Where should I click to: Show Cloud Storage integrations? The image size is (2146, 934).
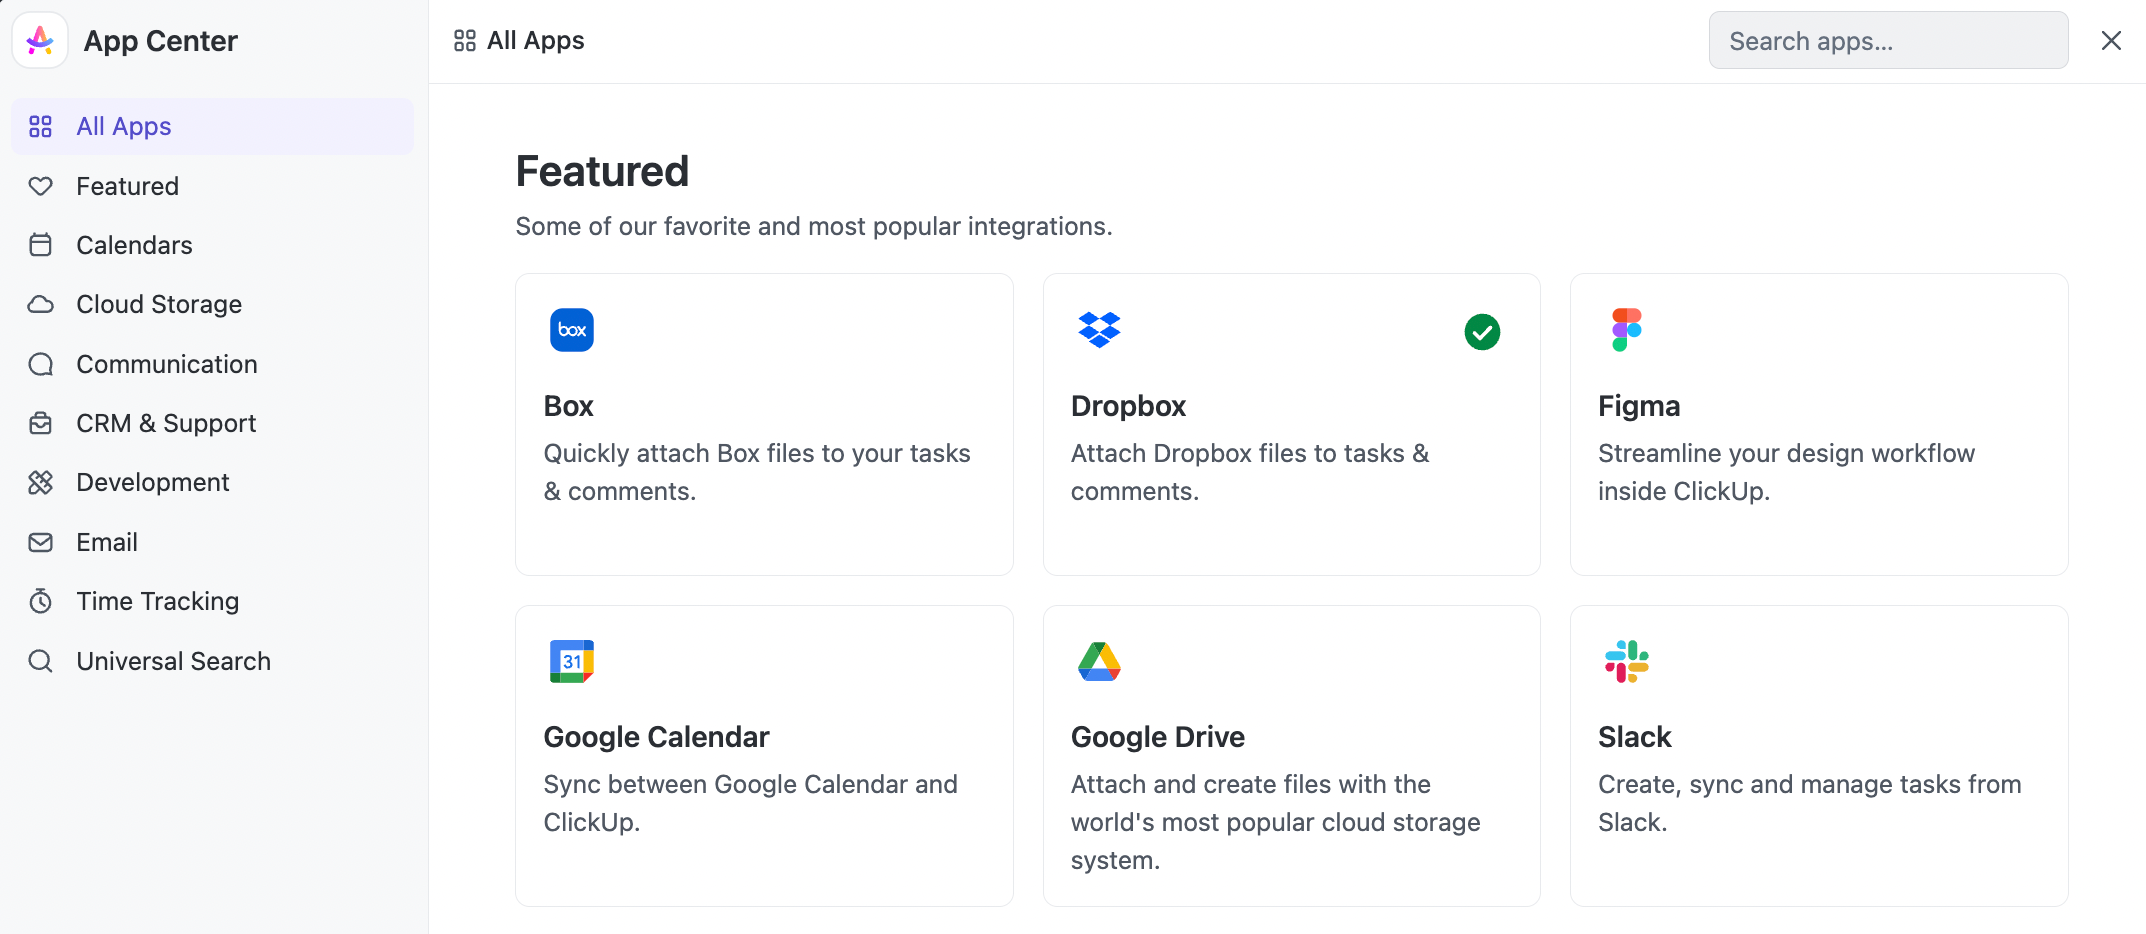point(159,304)
